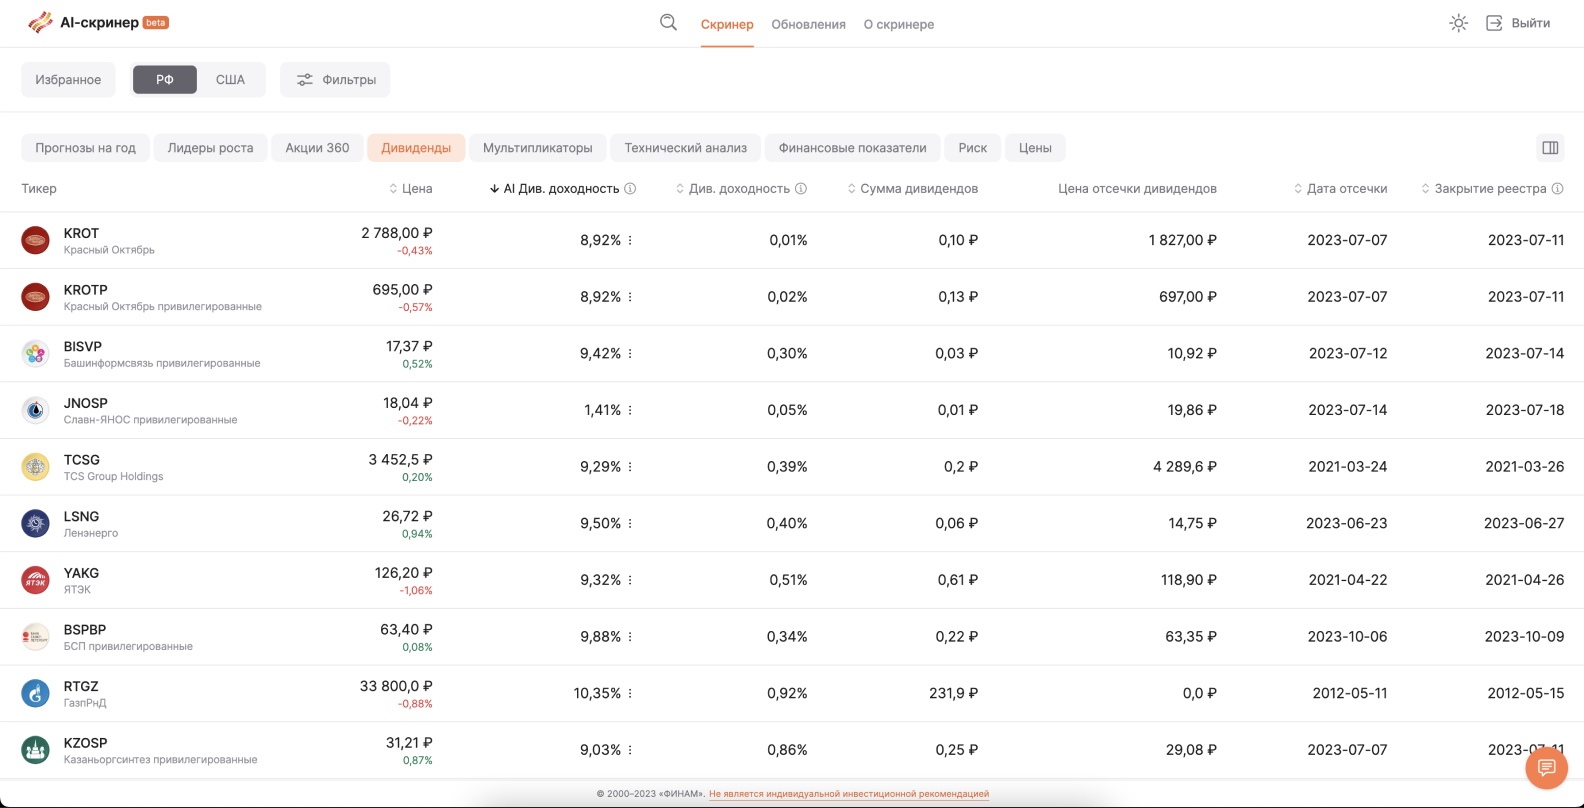1584x808 pixels.
Task: Select the Прогнозы на год tab
Action: 85,148
